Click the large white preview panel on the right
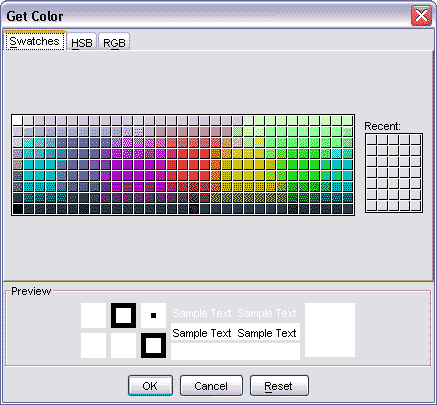The height and width of the screenshot is (405, 437). click(x=330, y=330)
